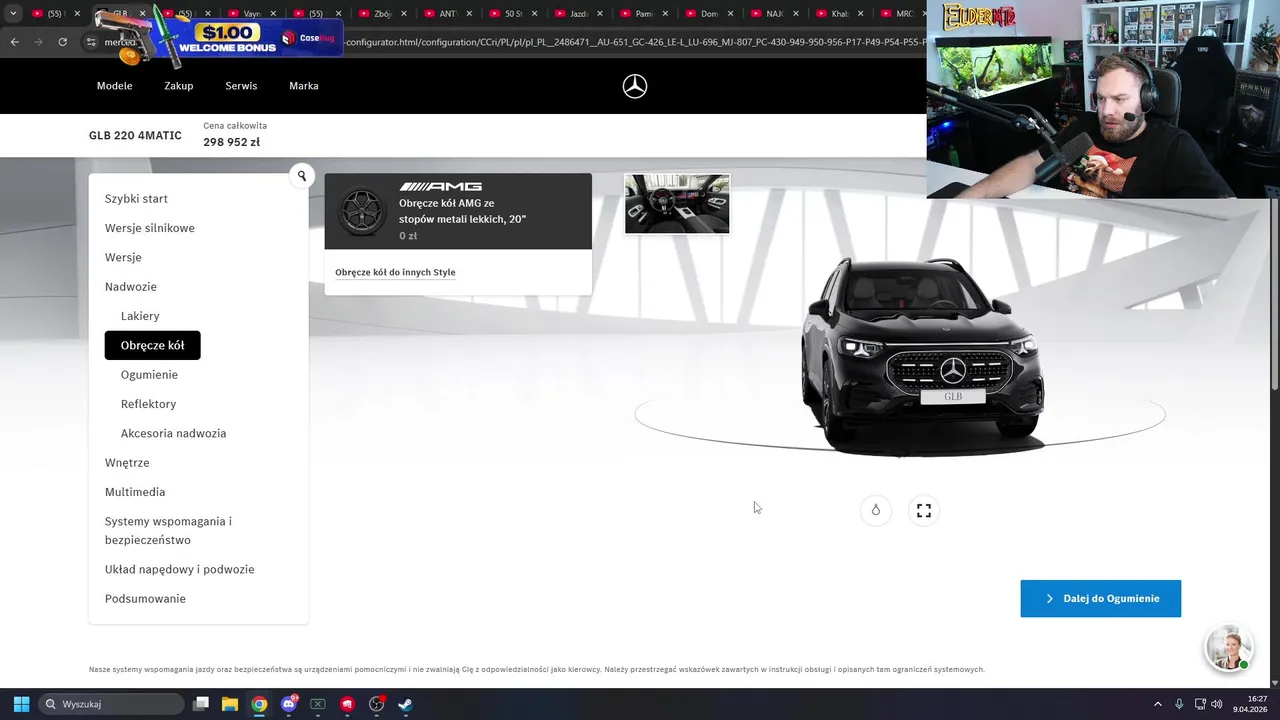
Task: Open Akcesoria nadwozia subsection
Action: tap(173, 433)
